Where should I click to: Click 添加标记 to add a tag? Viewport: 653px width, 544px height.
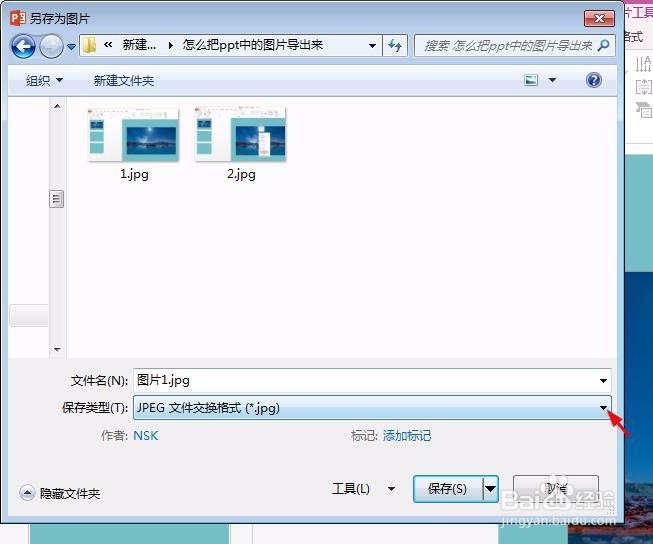click(x=406, y=436)
